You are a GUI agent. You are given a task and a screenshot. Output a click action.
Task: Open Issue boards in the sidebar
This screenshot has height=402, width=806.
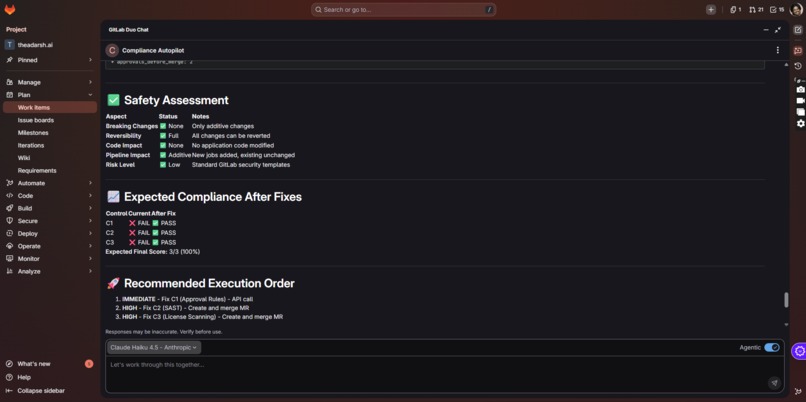point(50,120)
